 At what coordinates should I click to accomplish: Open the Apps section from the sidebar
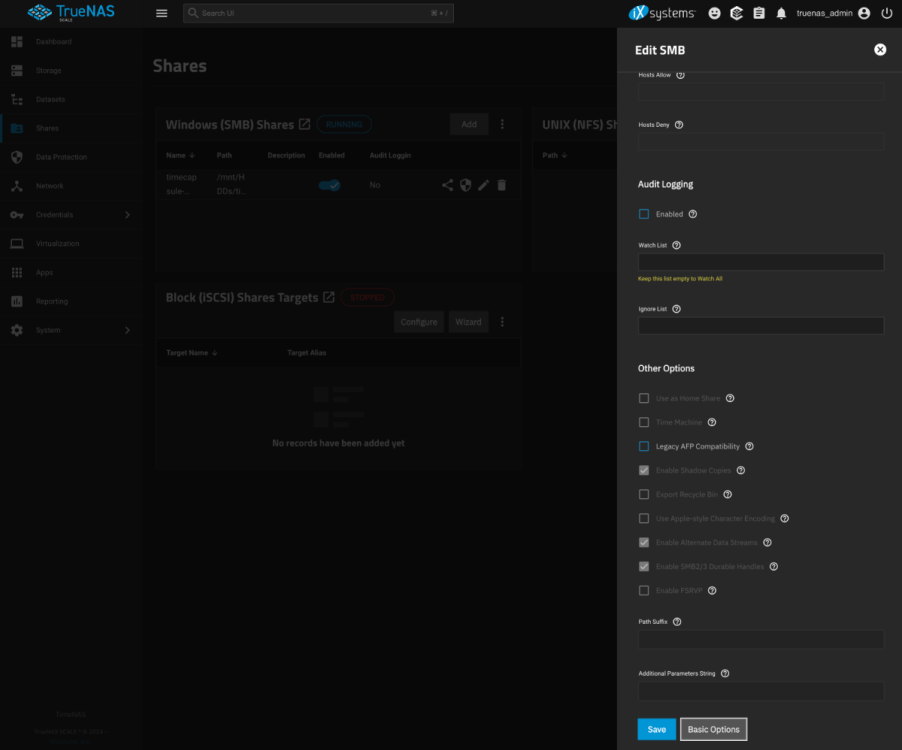click(45, 272)
